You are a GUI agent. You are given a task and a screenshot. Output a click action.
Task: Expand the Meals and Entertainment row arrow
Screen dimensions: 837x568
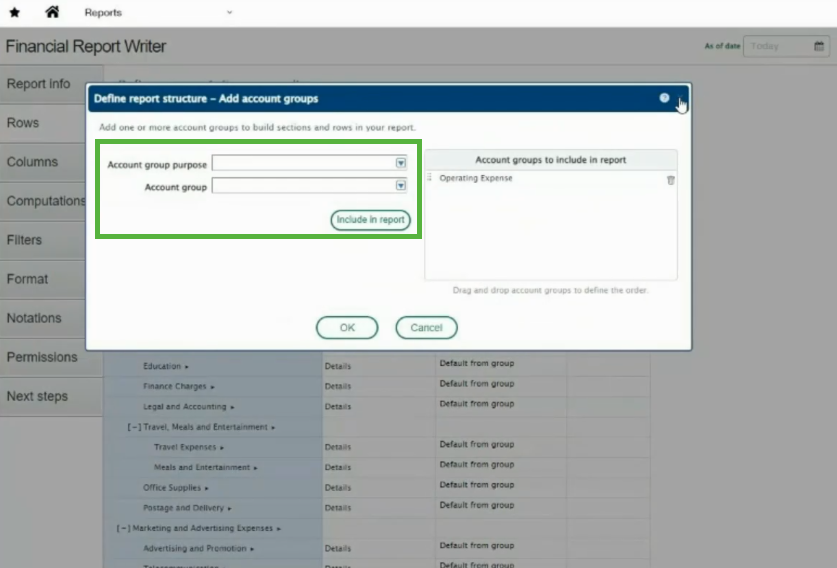[255, 468]
